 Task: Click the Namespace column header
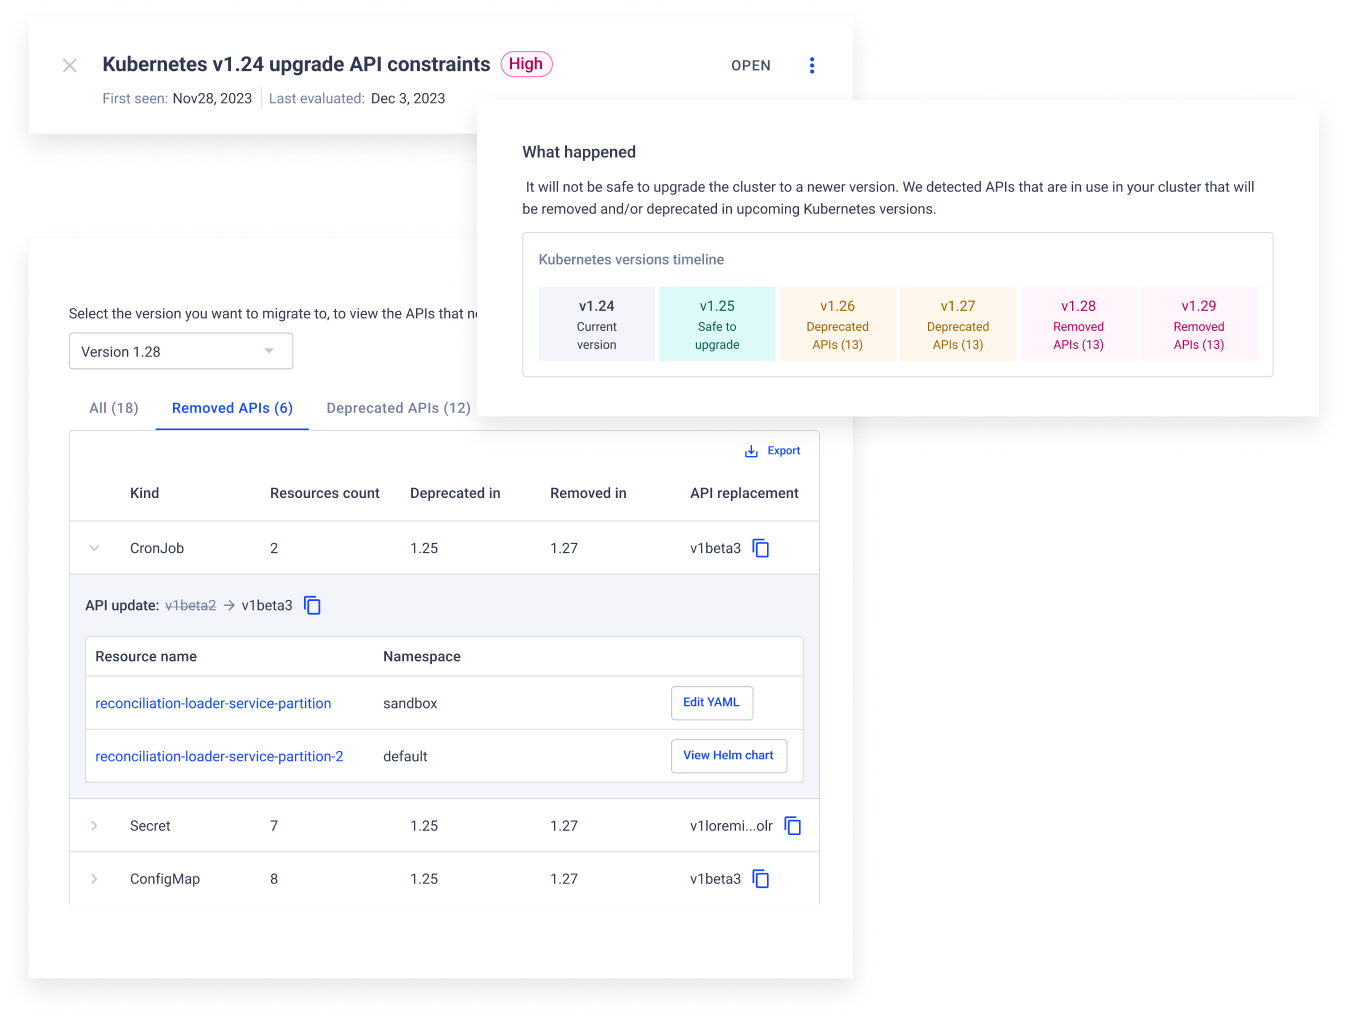[x=422, y=656]
